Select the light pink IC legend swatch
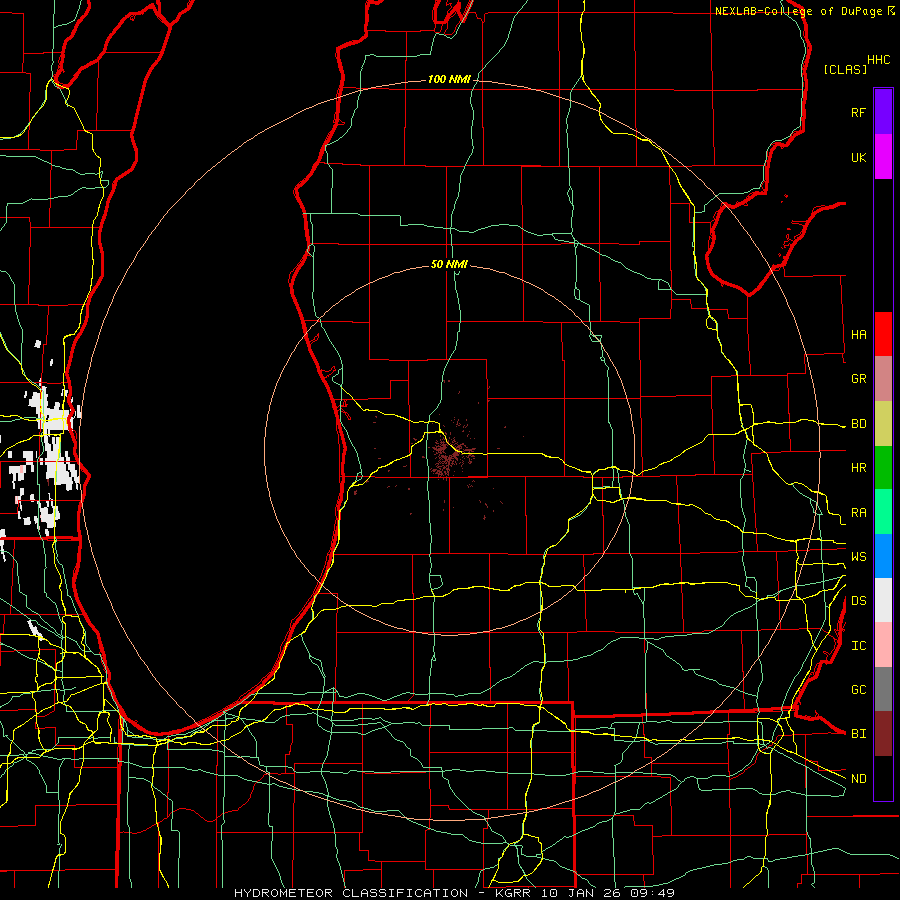900x900 pixels. coord(883,645)
